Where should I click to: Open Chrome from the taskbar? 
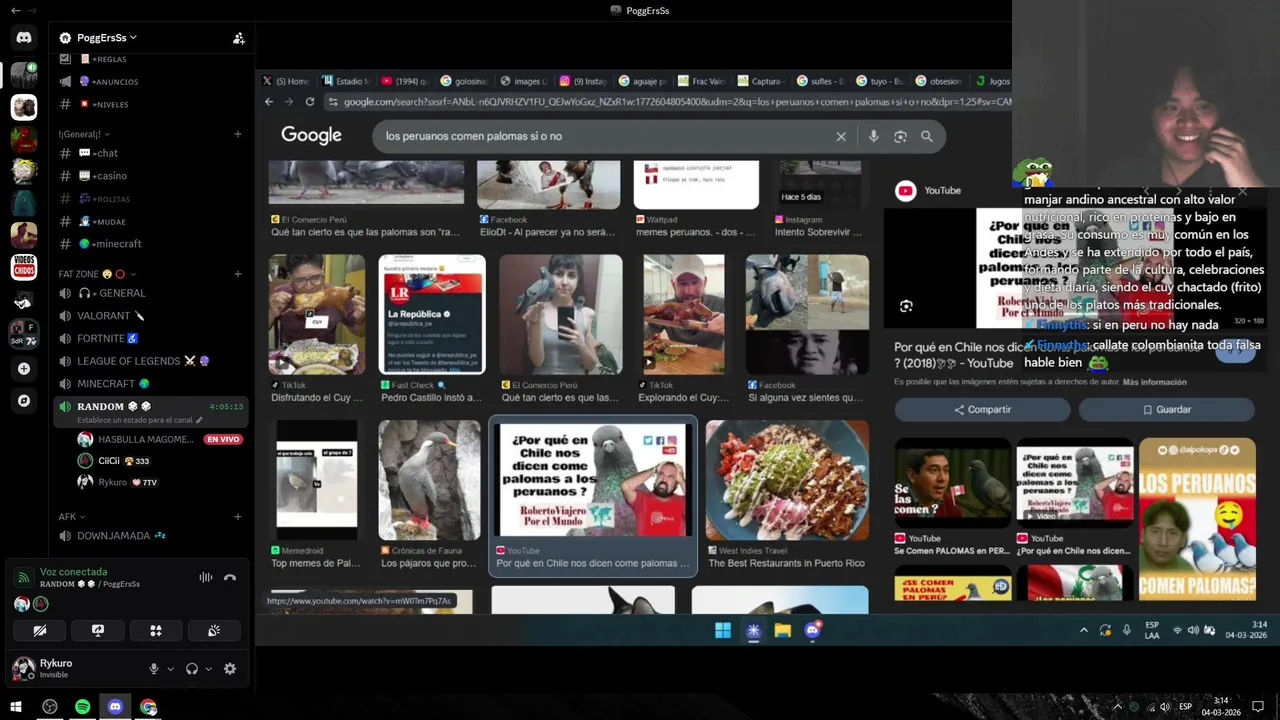148,707
